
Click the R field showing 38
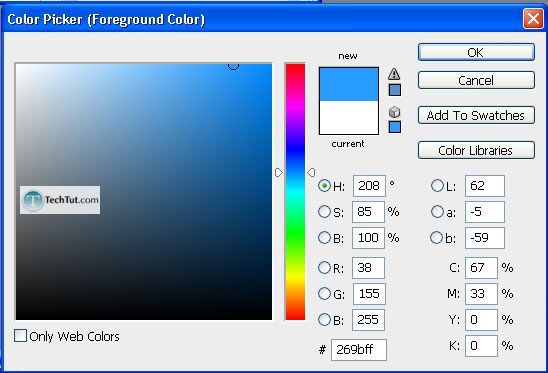pos(368,268)
